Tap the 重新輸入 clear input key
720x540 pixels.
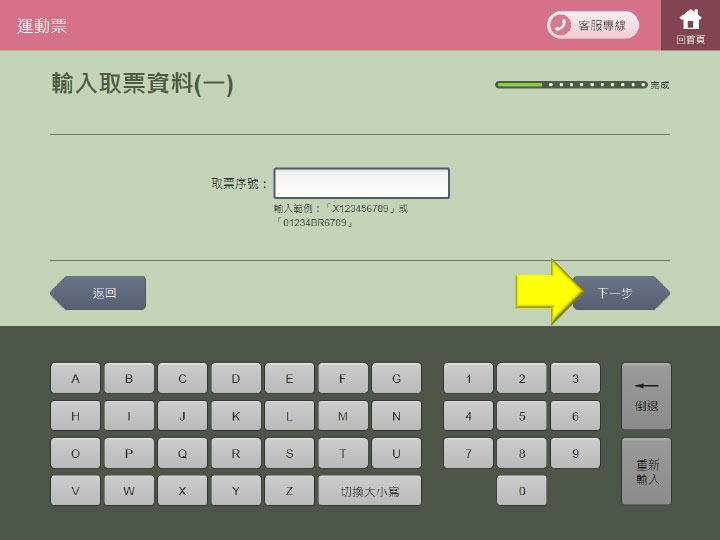pos(647,471)
